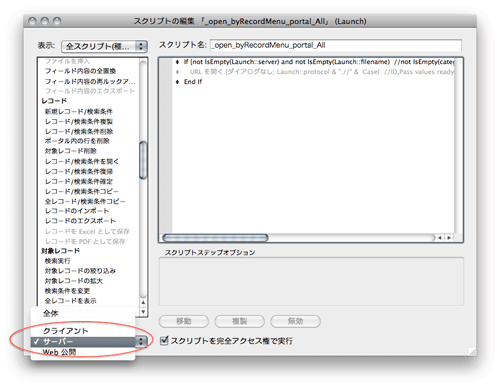Close the script edit window

tap(32, 21)
